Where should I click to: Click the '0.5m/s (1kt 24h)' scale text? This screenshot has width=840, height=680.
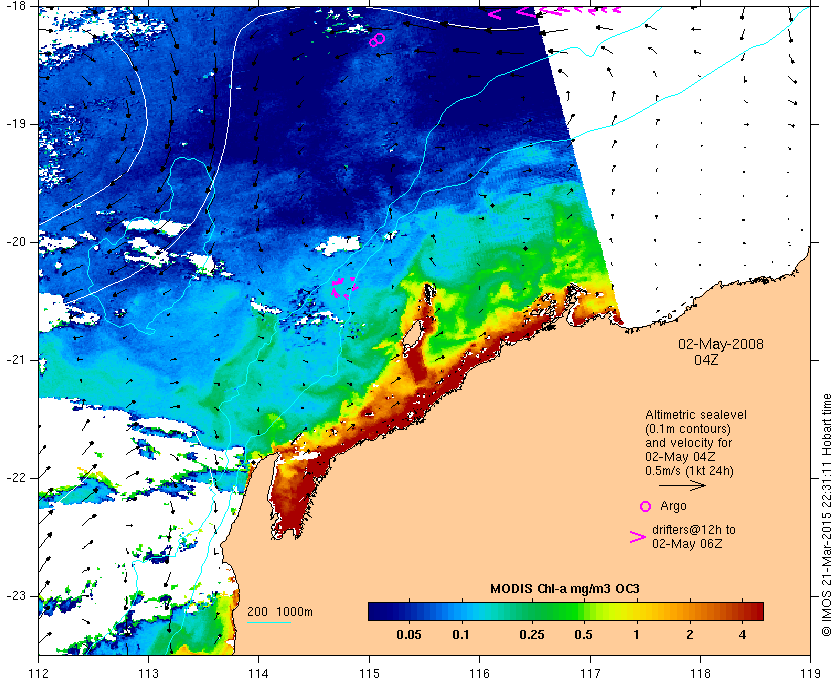pyautogui.click(x=689, y=471)
